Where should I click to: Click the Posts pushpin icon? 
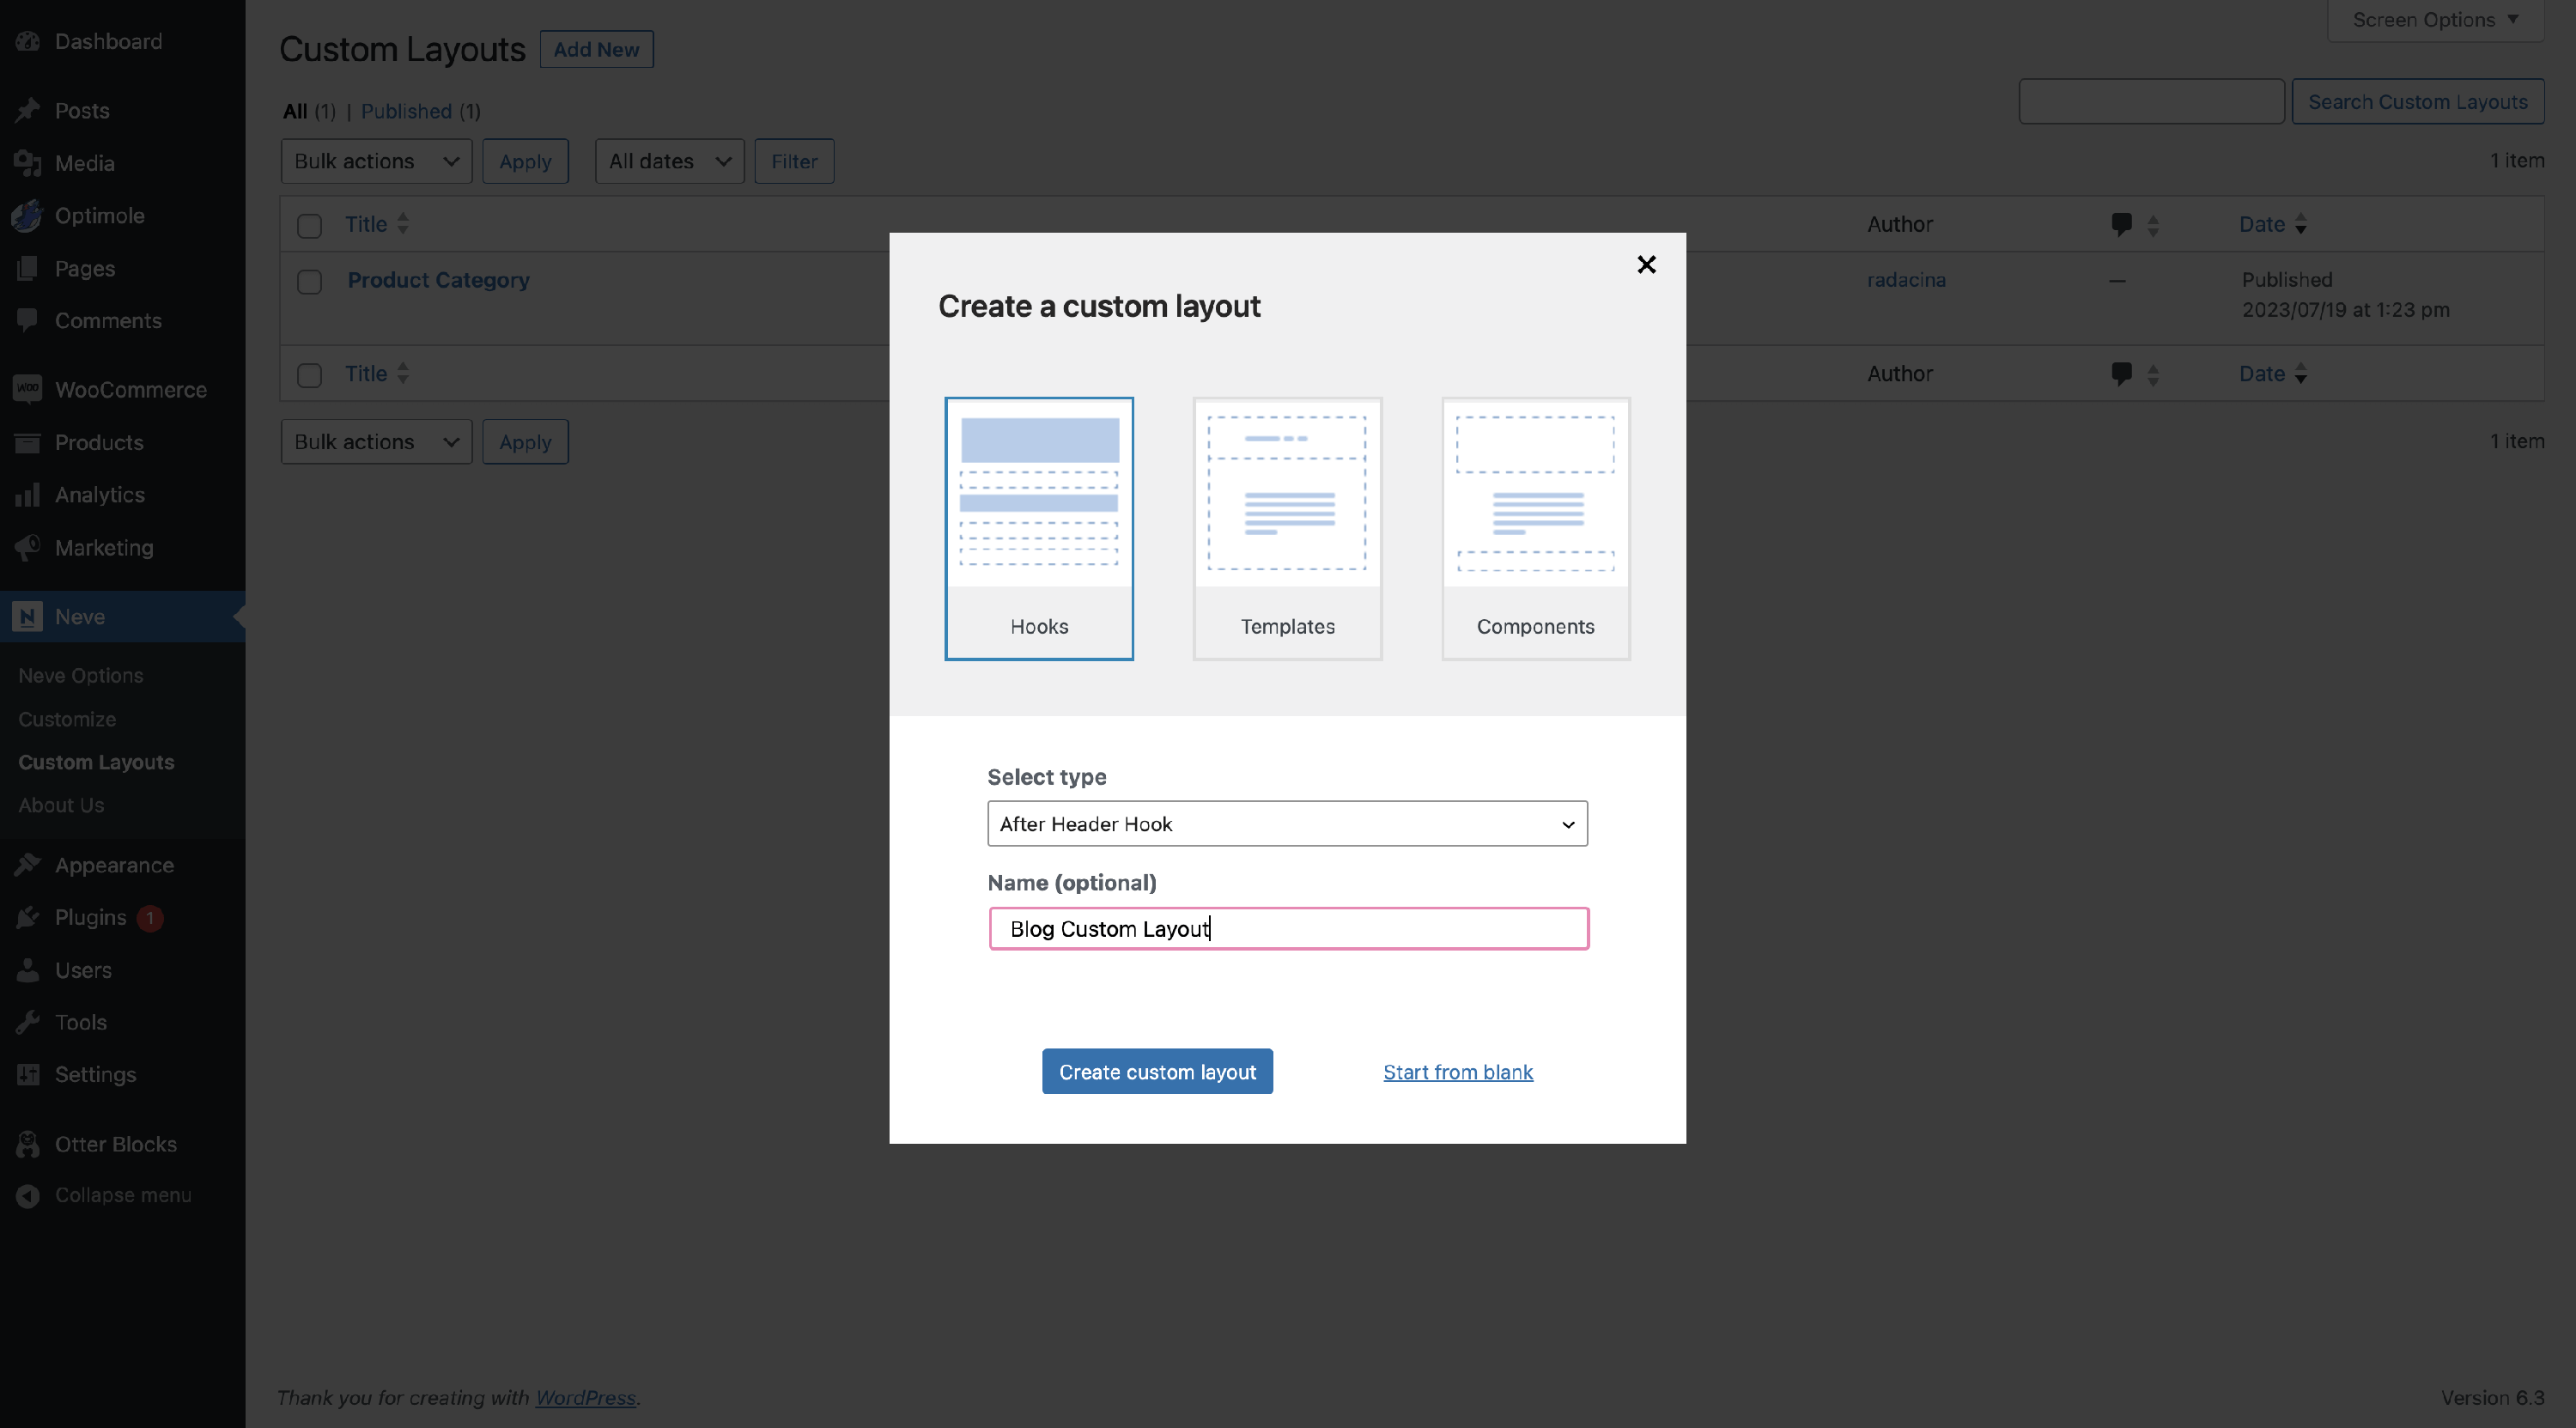coord(28,110)
